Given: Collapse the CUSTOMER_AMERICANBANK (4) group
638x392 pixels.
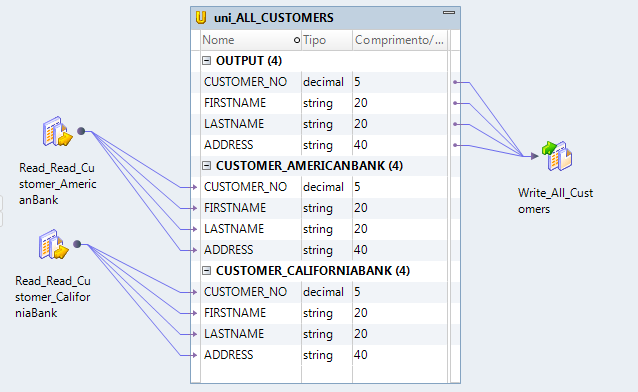Looking at the screenshot, I should point(207,166).
